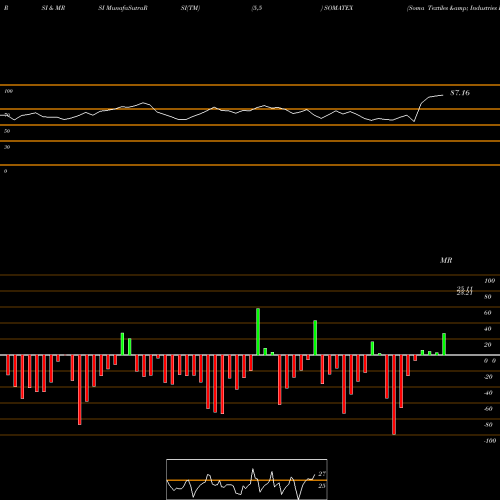The width and height of the screenshot is (500, 500).
Task: Open the mini oscillator thumbnail chart
Action: [x=247, y=479]
